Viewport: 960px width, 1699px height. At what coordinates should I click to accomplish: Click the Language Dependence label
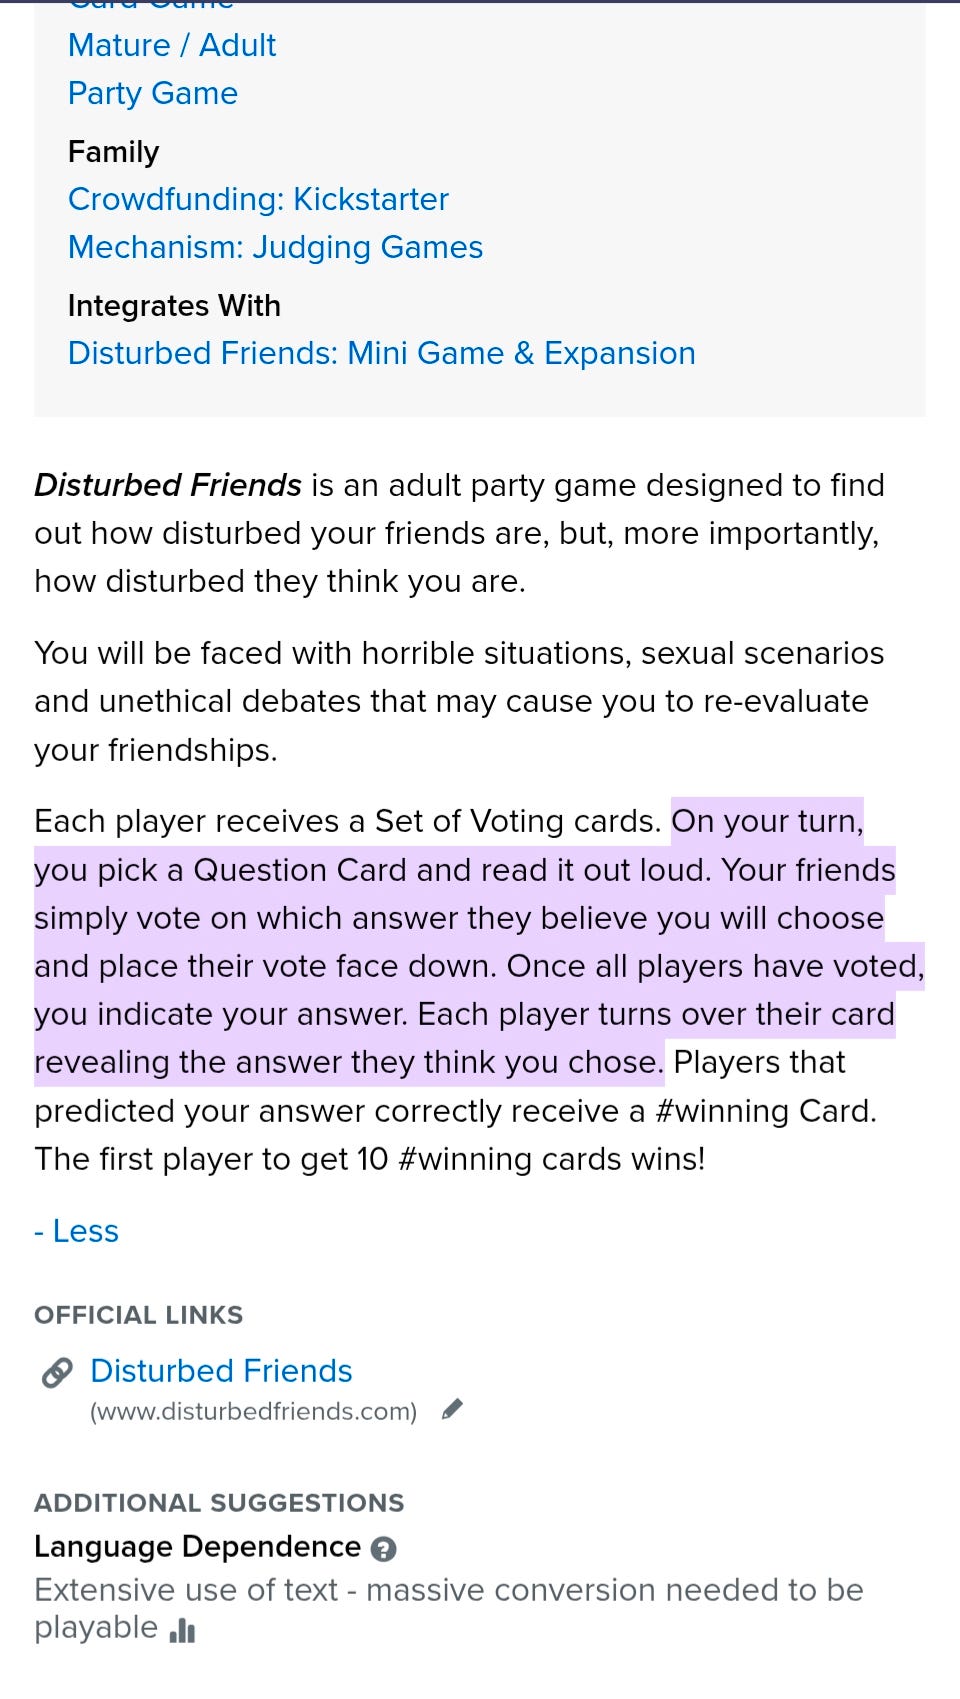197,1547
